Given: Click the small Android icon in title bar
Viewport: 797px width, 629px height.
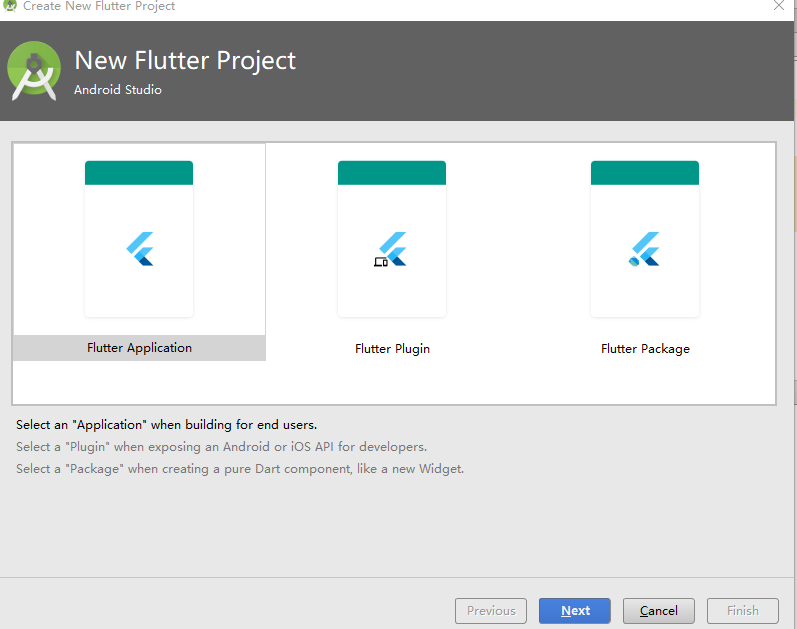Looking at the screenshot, I should 10,6.
